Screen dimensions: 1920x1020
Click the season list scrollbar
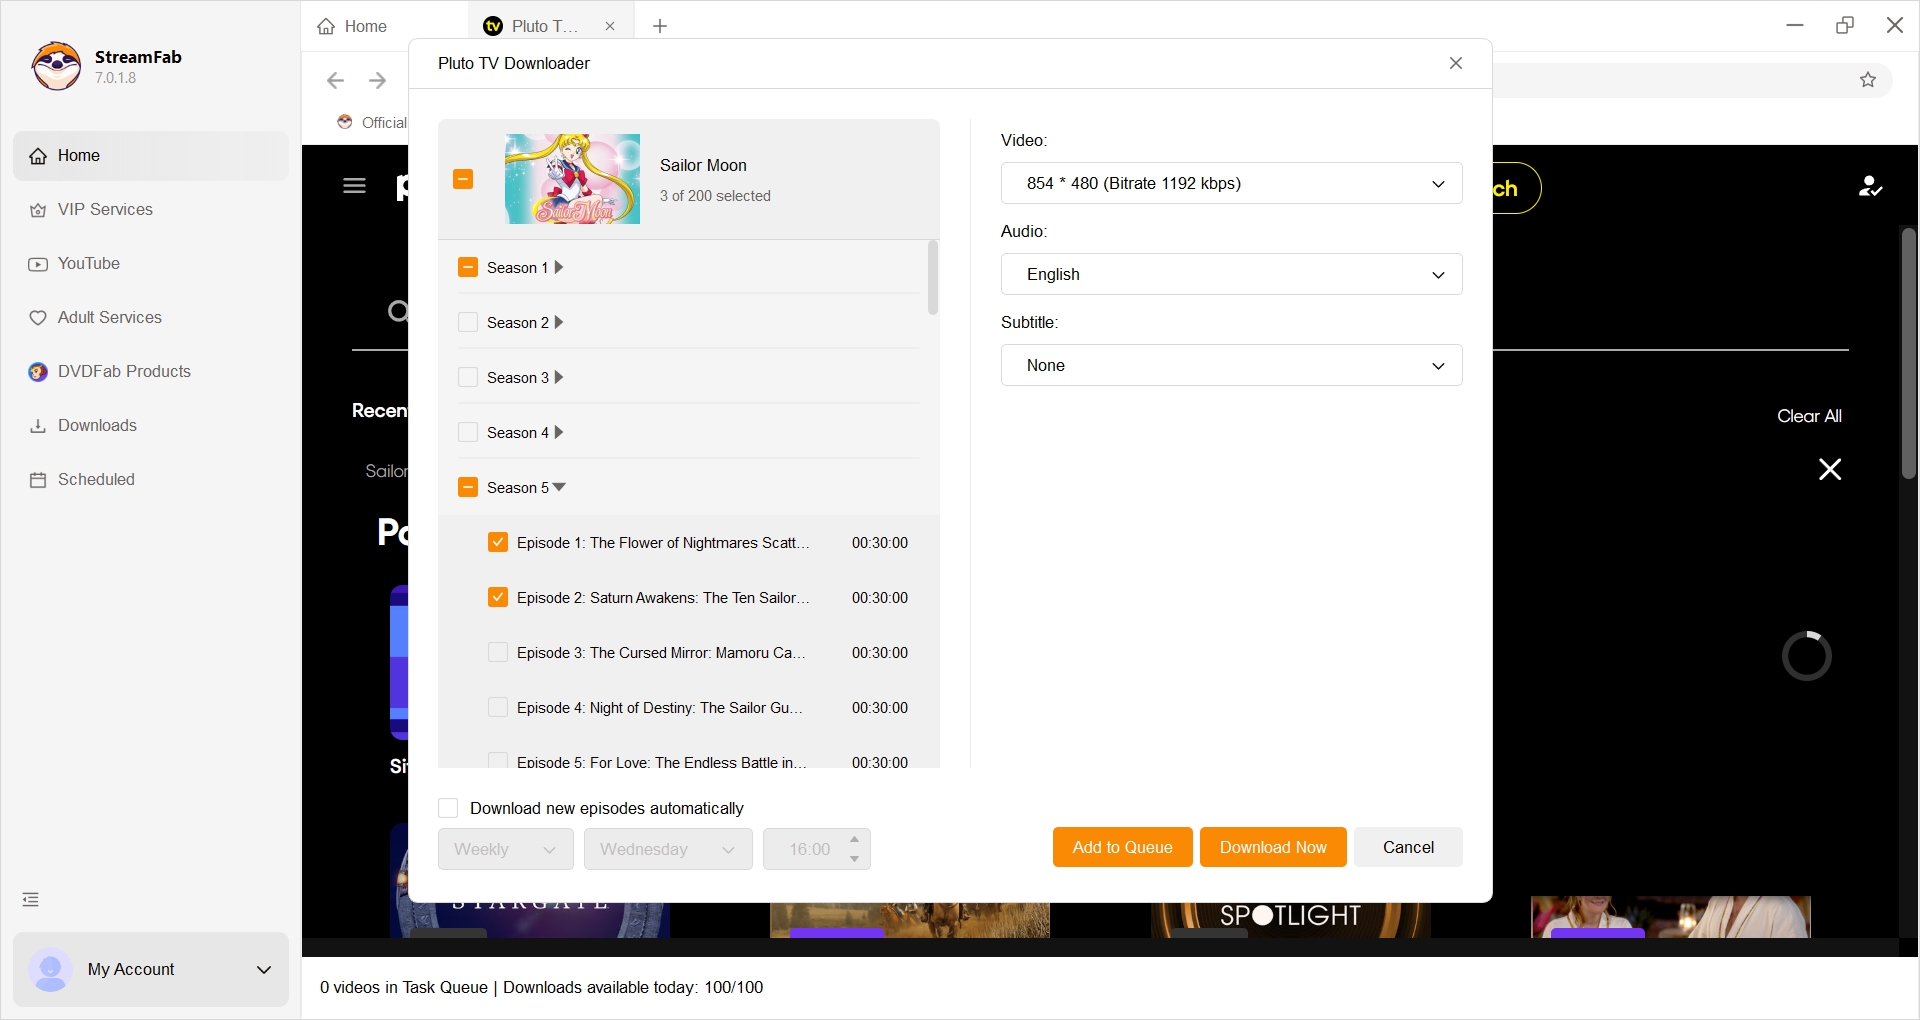(933, 278)
